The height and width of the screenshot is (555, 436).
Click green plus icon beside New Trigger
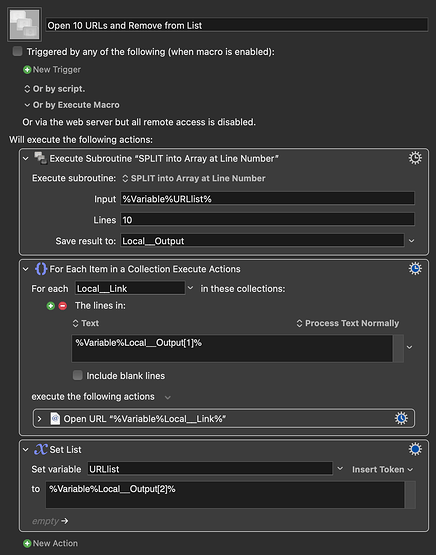click(27, 69)
